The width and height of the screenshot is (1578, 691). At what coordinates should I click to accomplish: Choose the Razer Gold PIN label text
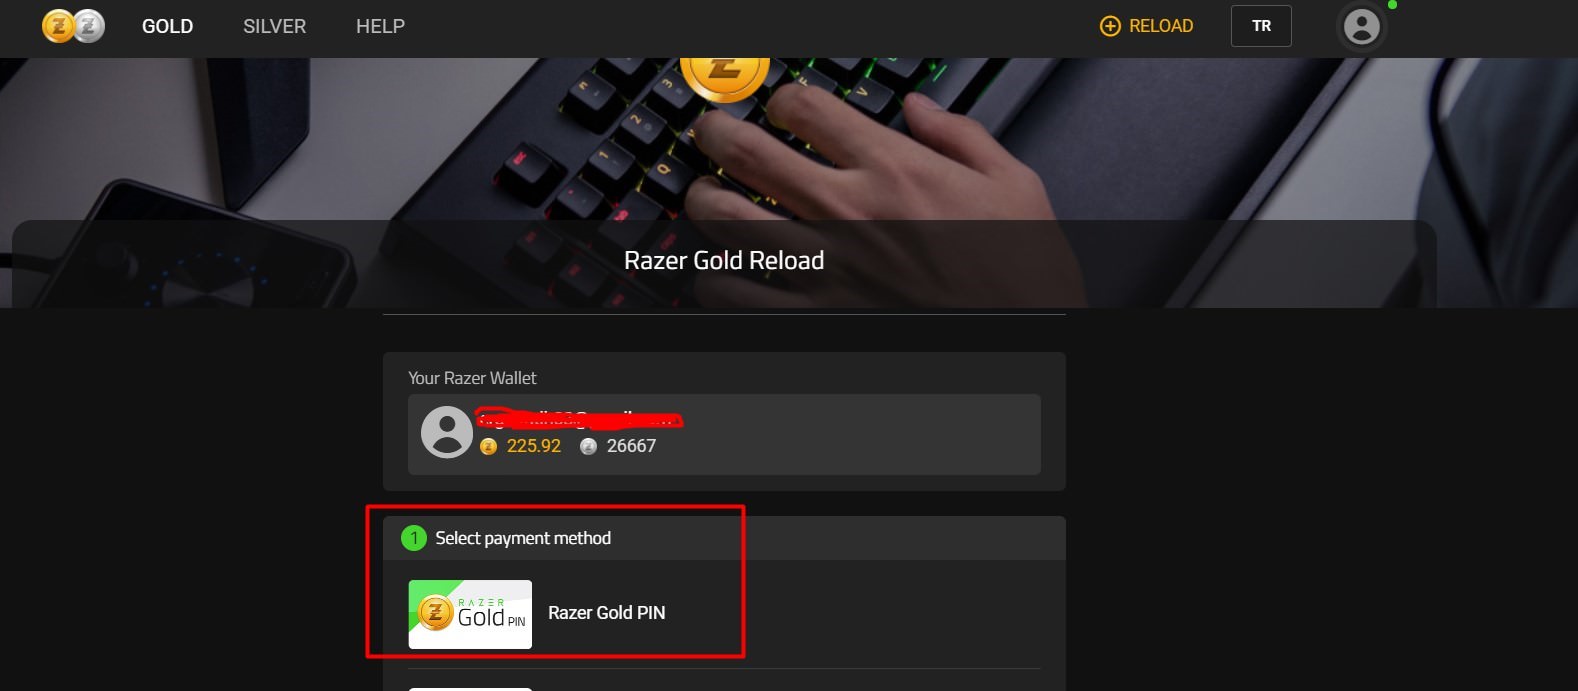[606, 613]
